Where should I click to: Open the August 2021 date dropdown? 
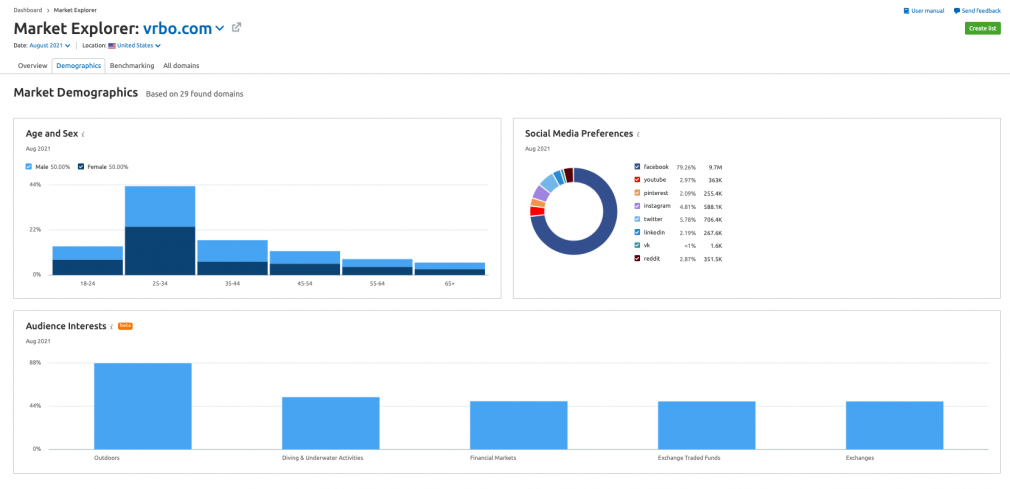click(50, 46)
